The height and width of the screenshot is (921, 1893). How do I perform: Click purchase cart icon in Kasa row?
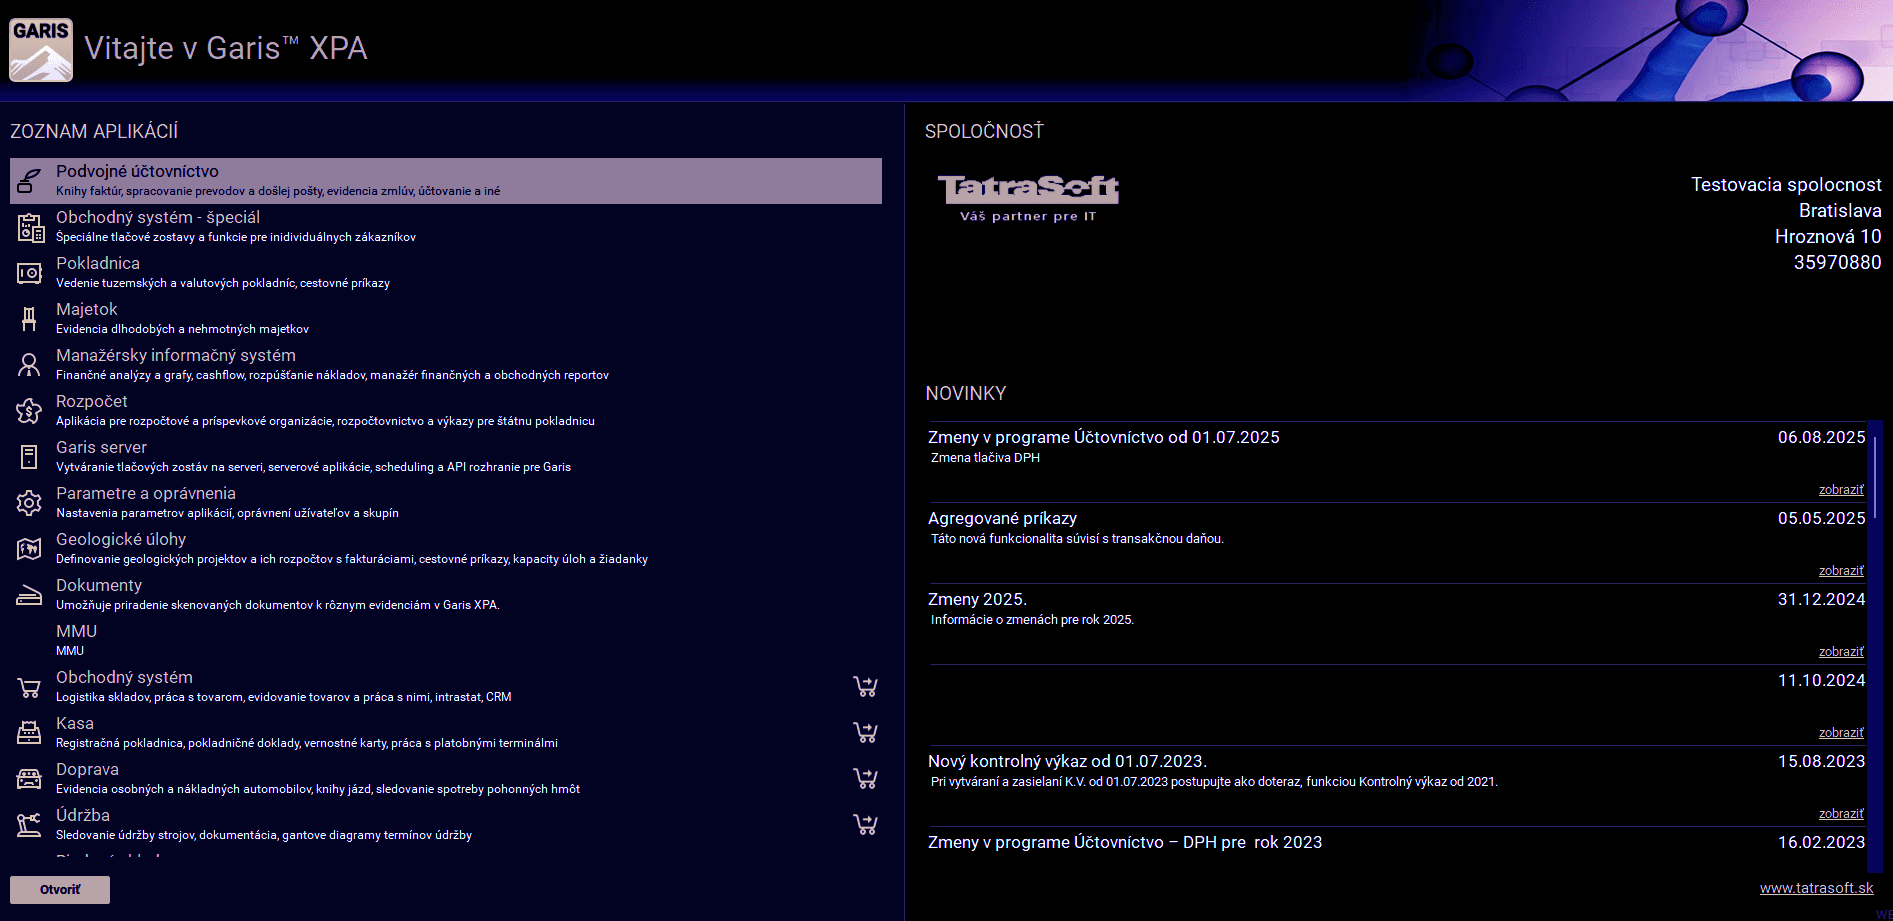click(x=865, y=732)
